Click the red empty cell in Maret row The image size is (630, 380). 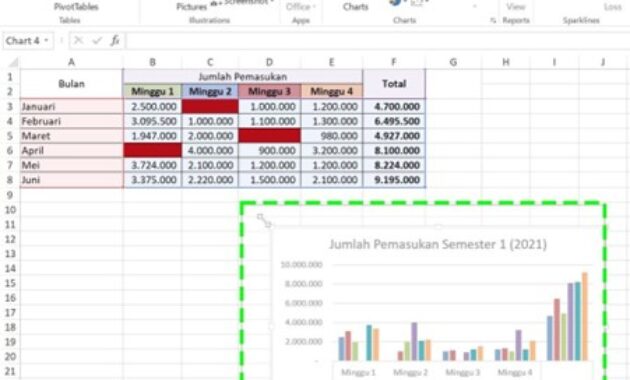click(269, 136)
